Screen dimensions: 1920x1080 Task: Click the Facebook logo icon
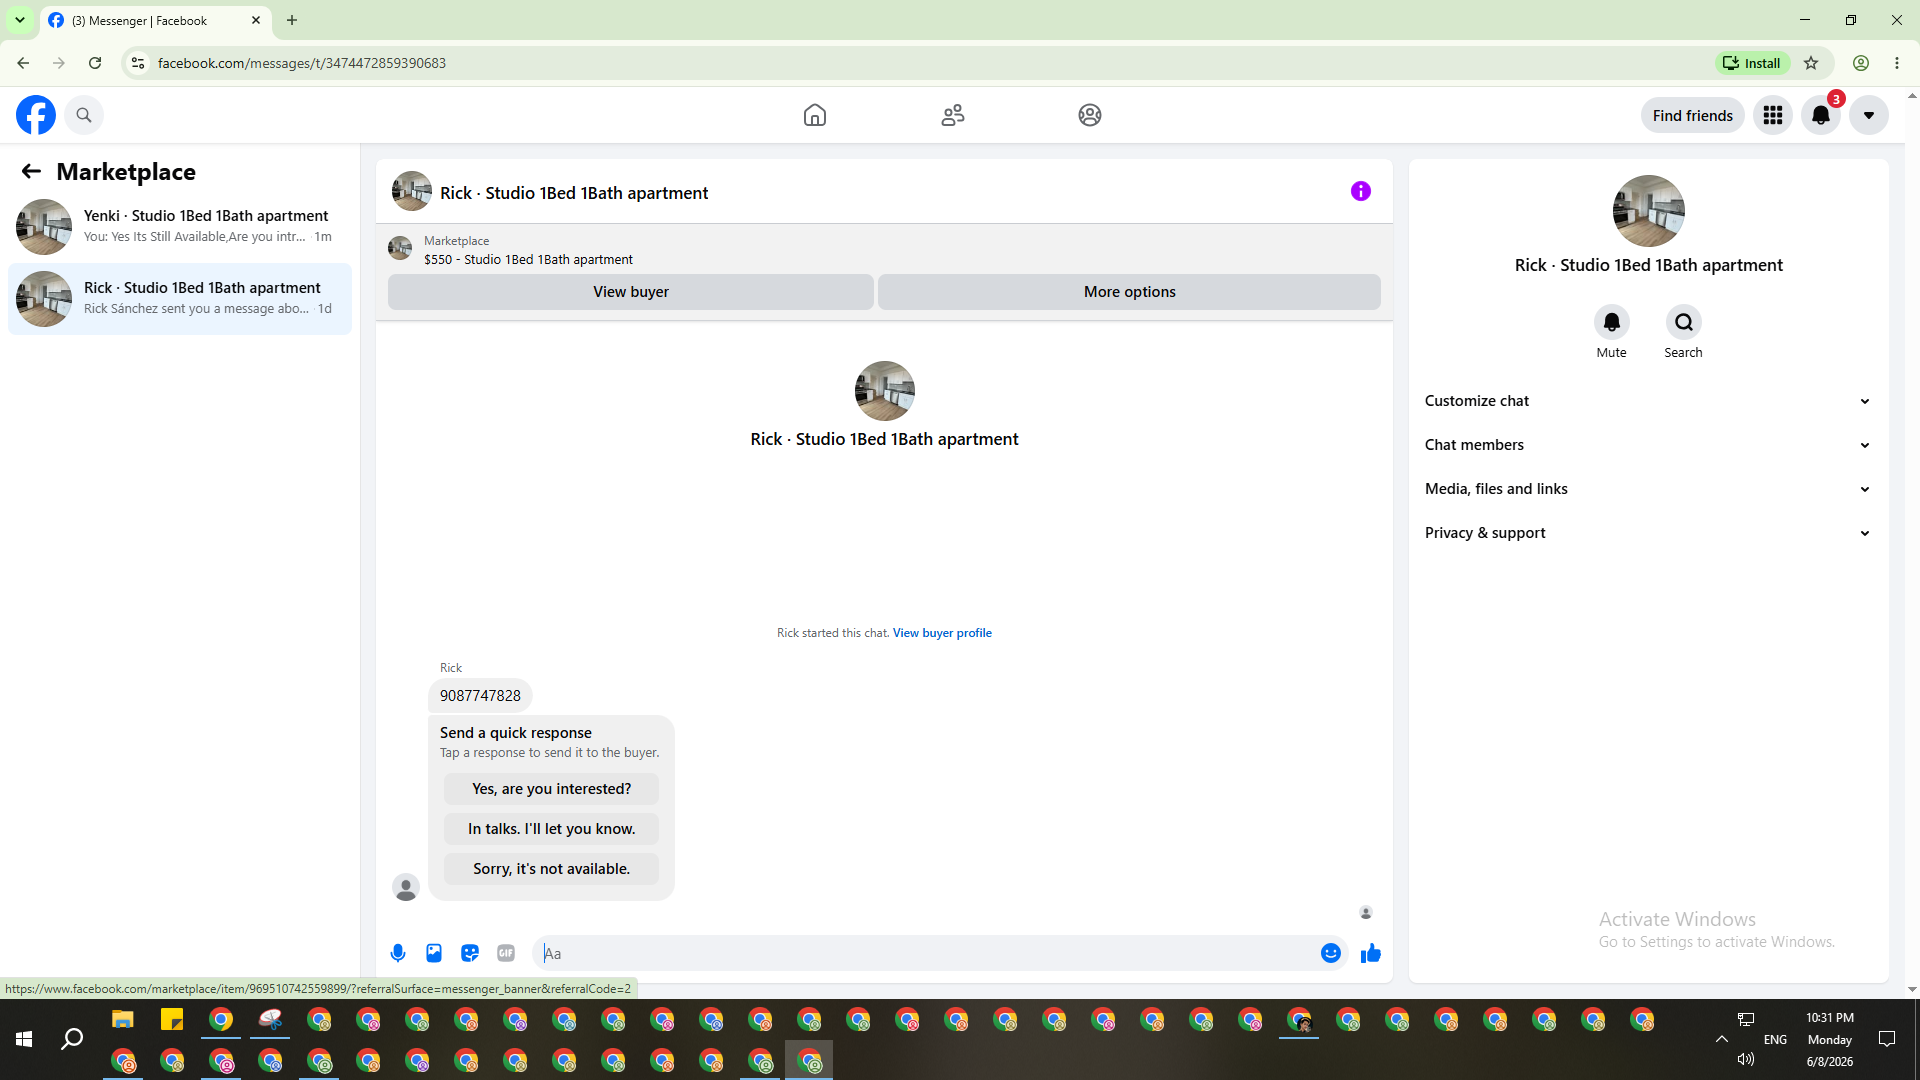[36, 115]
